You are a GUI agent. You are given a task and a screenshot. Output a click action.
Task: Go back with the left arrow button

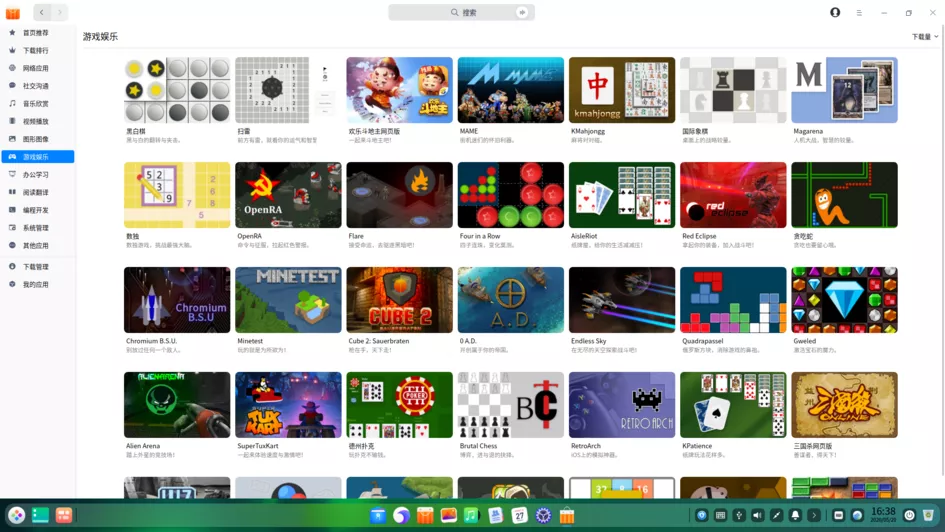coord(42,12)
